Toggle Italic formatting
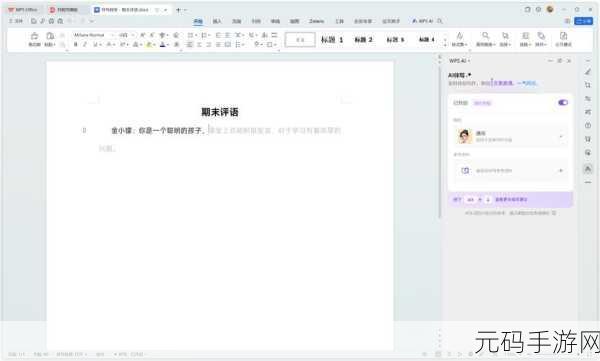 pos(85,45)
